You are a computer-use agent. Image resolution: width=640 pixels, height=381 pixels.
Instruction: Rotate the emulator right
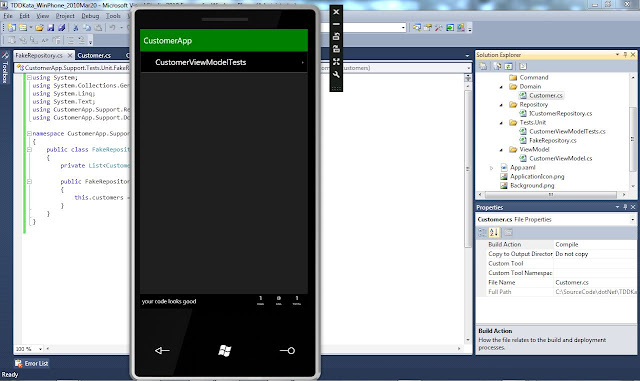coord(336,49)
